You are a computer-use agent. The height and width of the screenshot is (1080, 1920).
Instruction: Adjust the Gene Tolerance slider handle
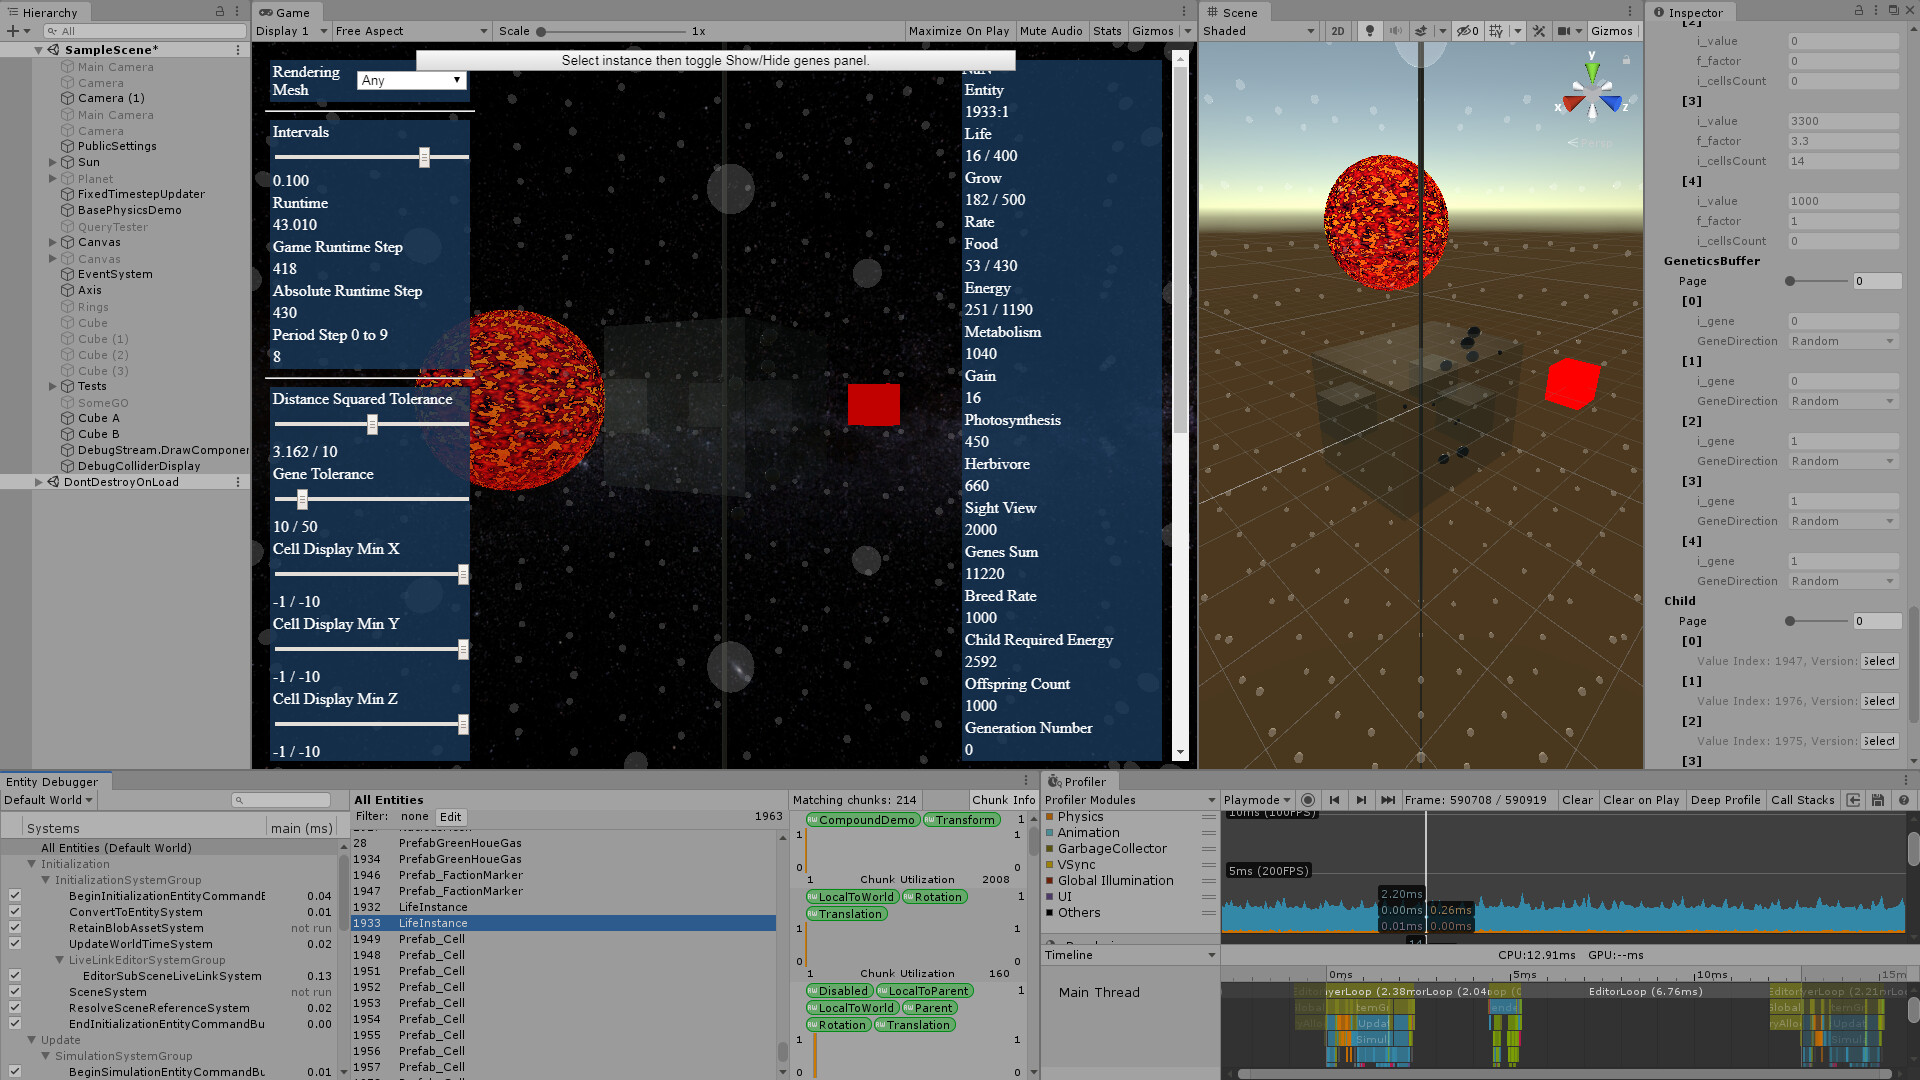[x=302, y=499]
